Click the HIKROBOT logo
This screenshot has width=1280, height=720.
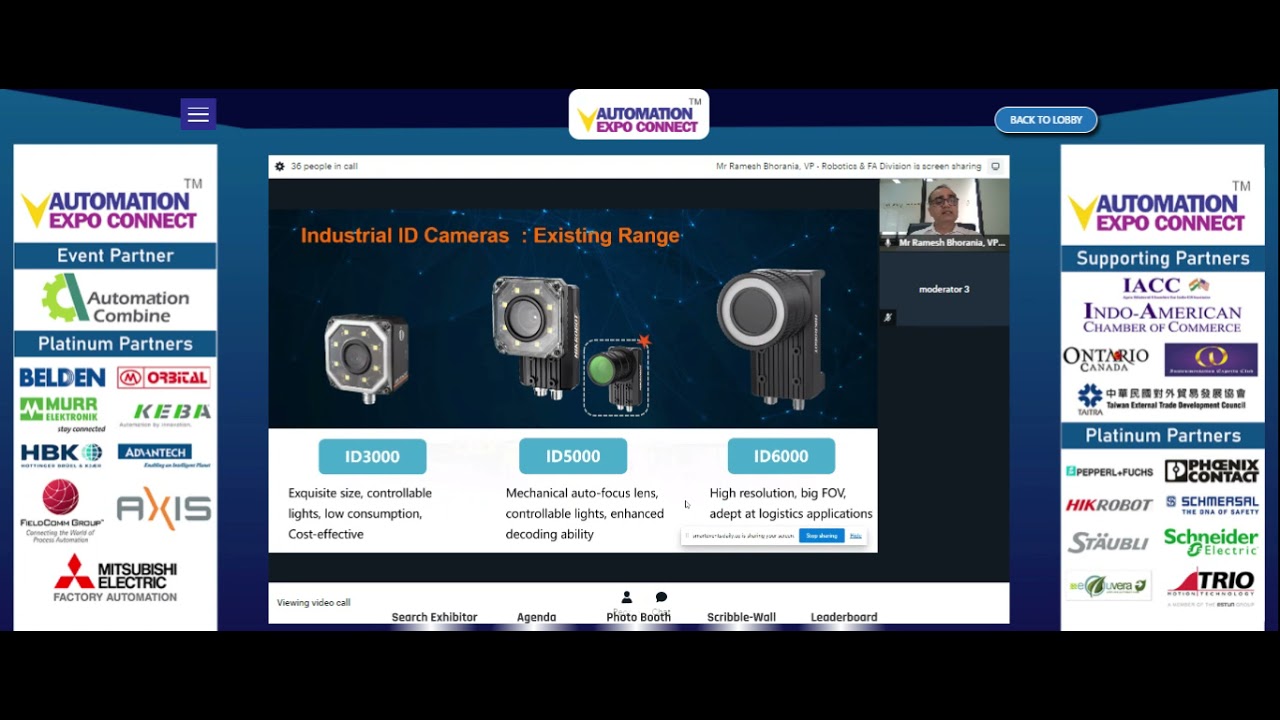pos(1109,505)
